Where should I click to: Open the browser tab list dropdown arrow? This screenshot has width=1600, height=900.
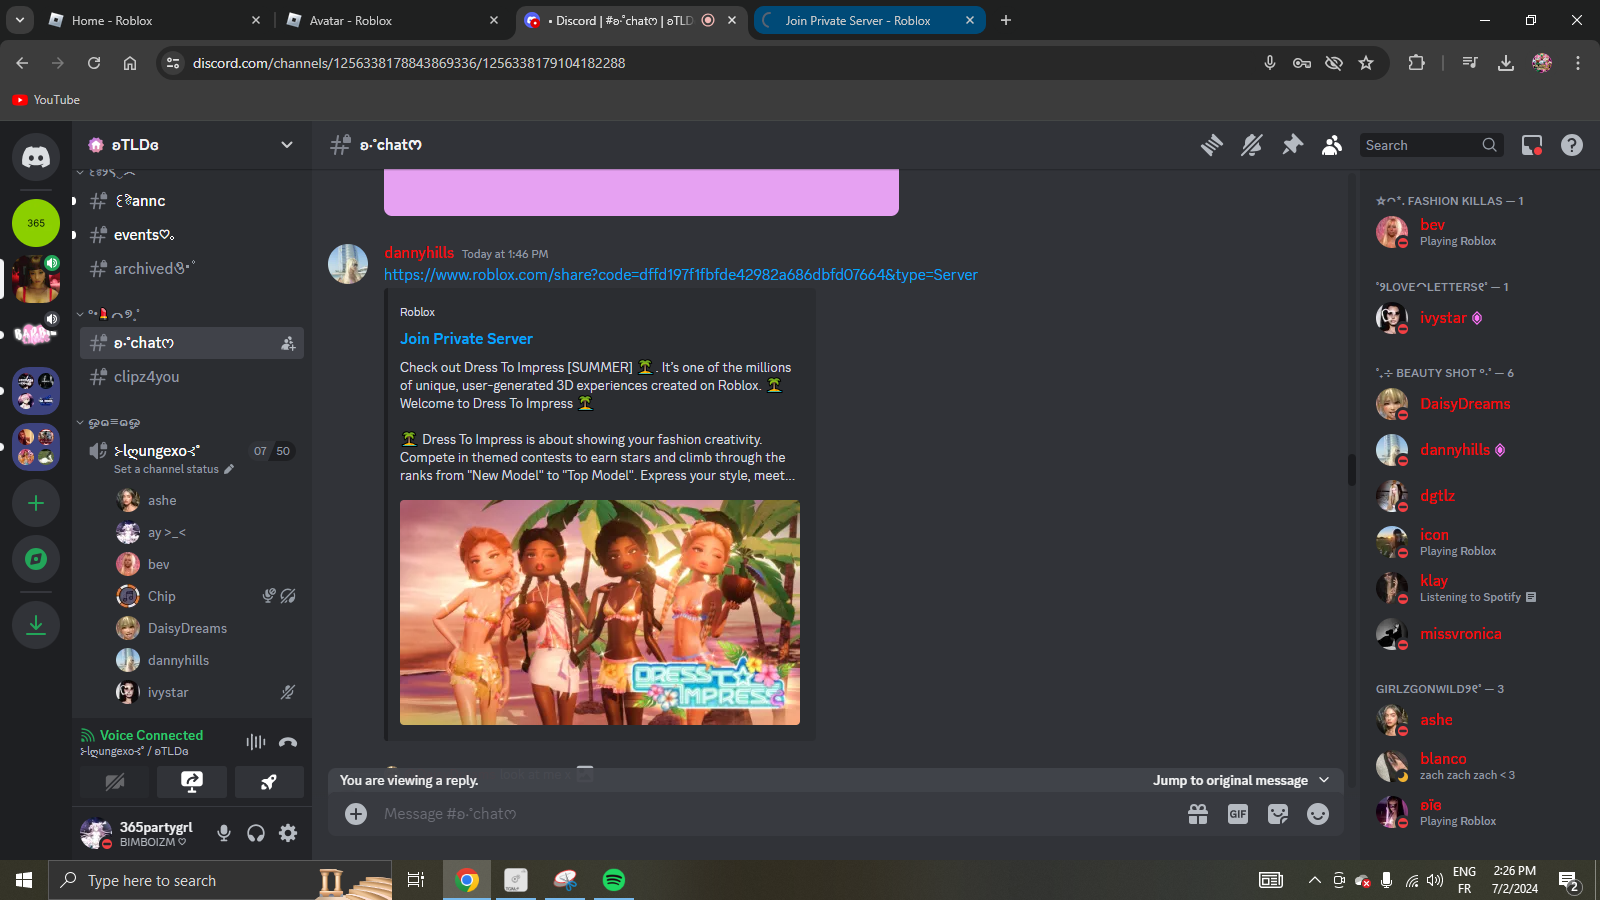coord(20,20)
